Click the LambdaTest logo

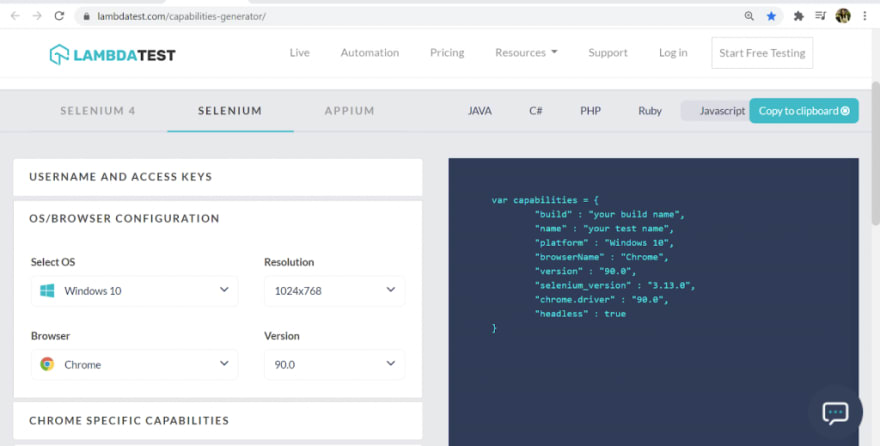click(x=112, y=54)
